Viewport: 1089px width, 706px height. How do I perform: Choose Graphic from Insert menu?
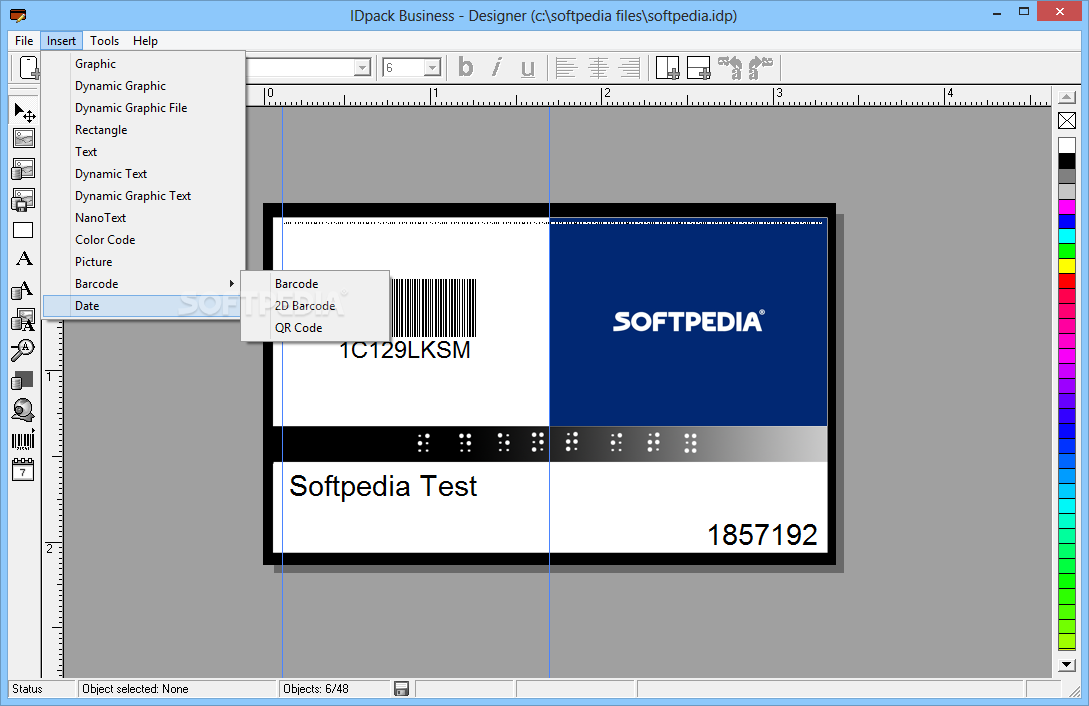click(144, 63)
